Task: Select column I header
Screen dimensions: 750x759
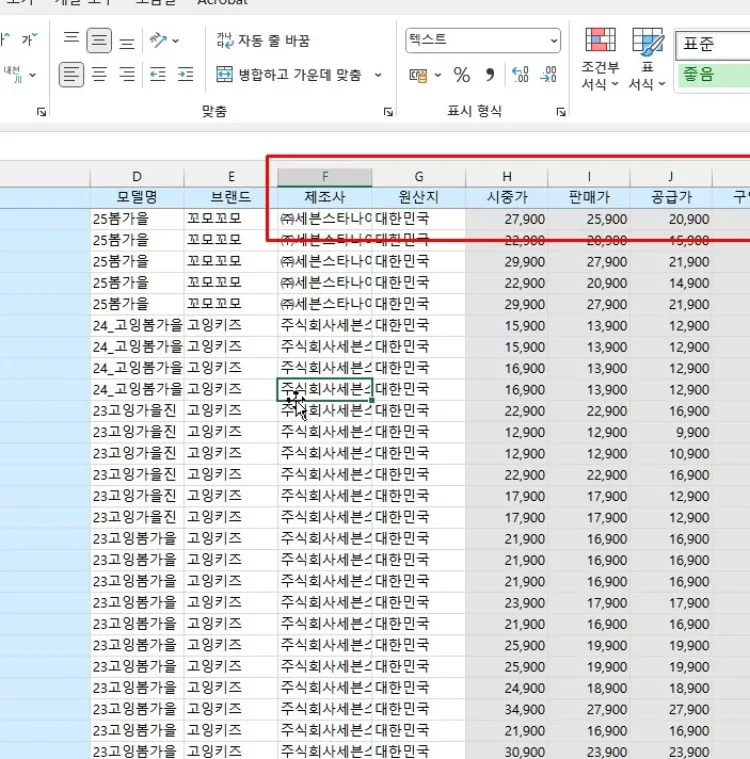Action: tap(589, 177)
